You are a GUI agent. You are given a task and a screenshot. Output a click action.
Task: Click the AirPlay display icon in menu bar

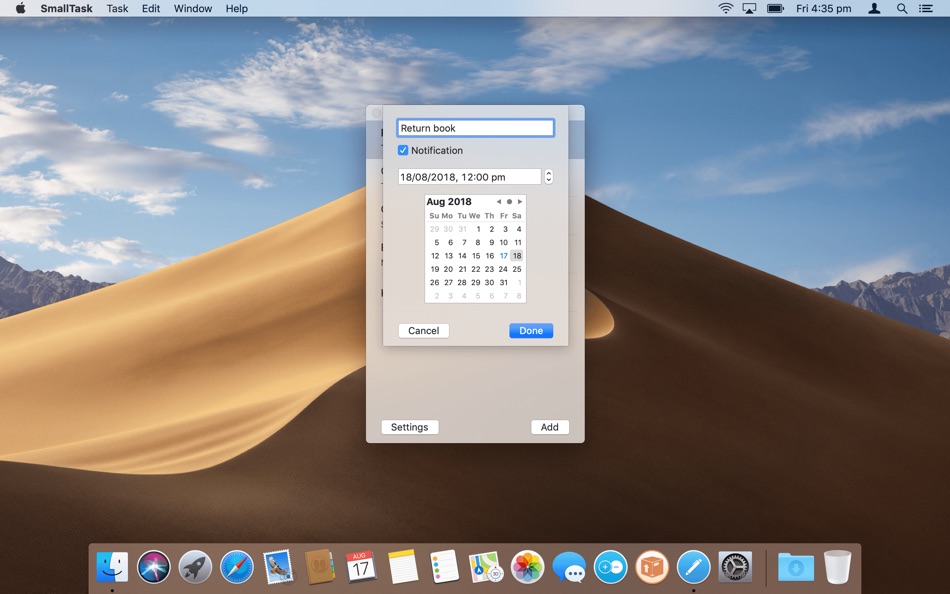[749, 8]
